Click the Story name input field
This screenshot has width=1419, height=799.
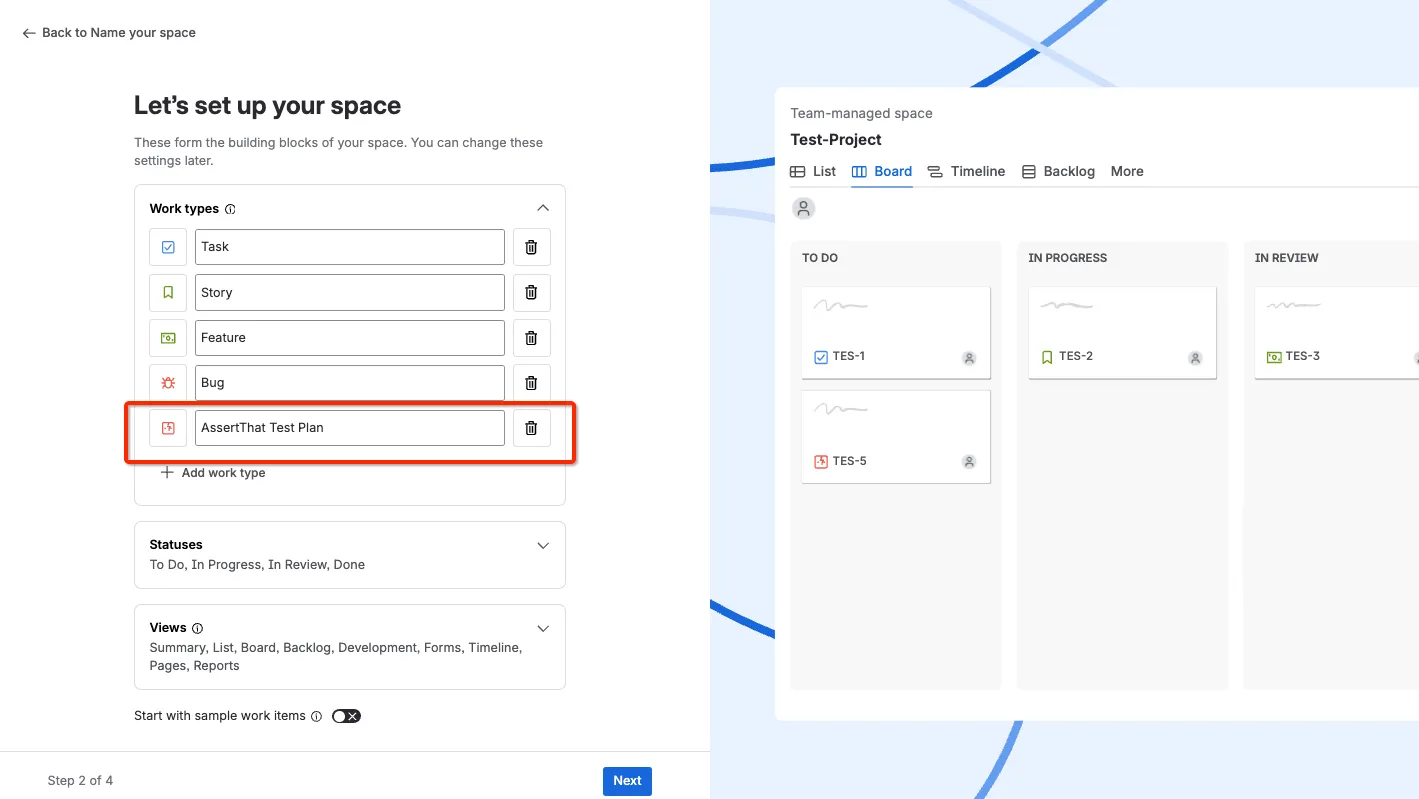pos(350,292)
